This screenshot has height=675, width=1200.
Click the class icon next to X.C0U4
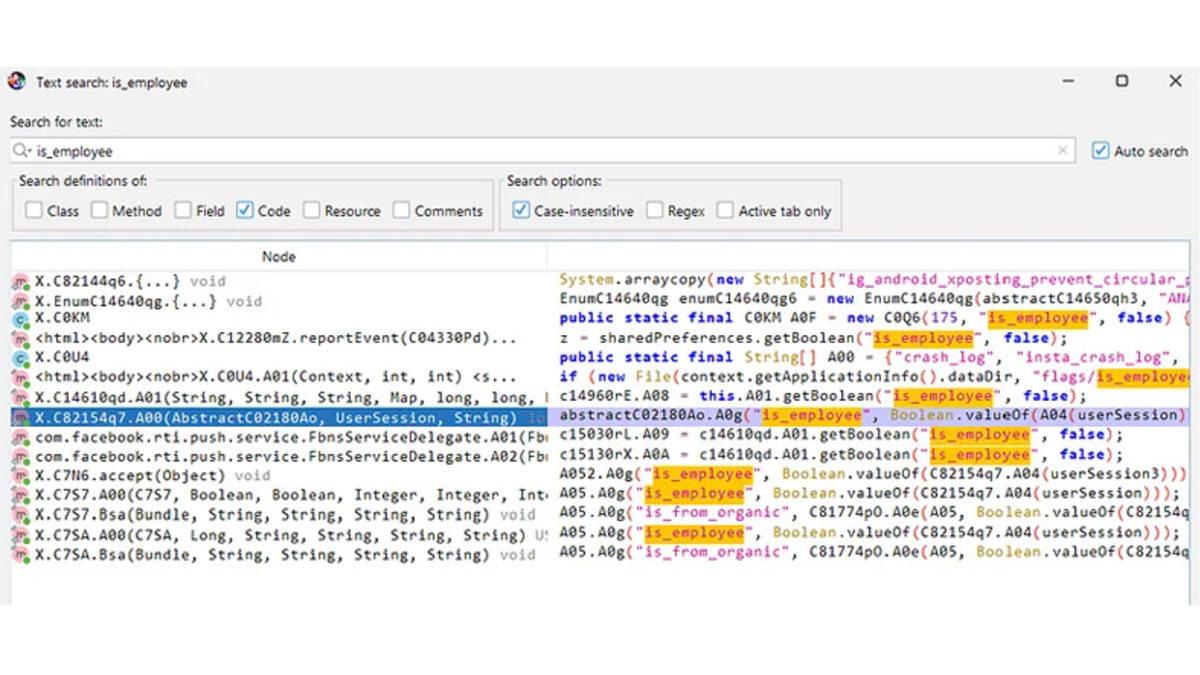pos(21,358)
